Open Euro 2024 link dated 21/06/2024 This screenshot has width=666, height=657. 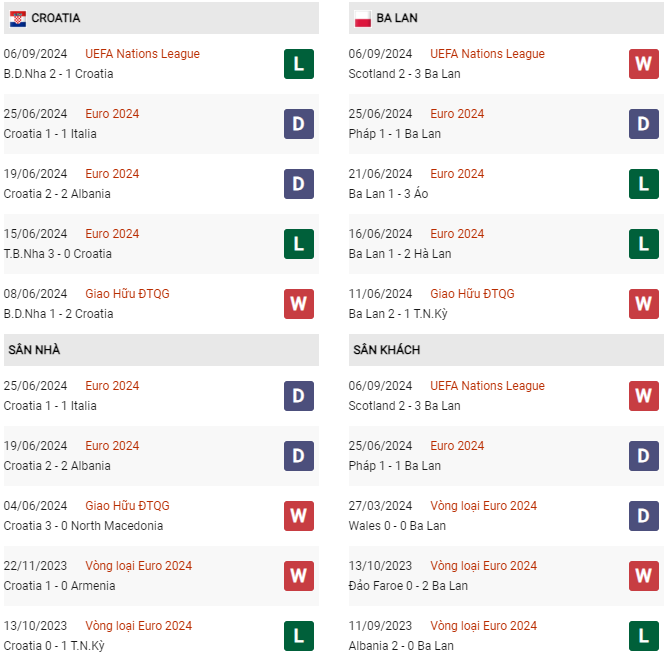[x=457, y=174]
